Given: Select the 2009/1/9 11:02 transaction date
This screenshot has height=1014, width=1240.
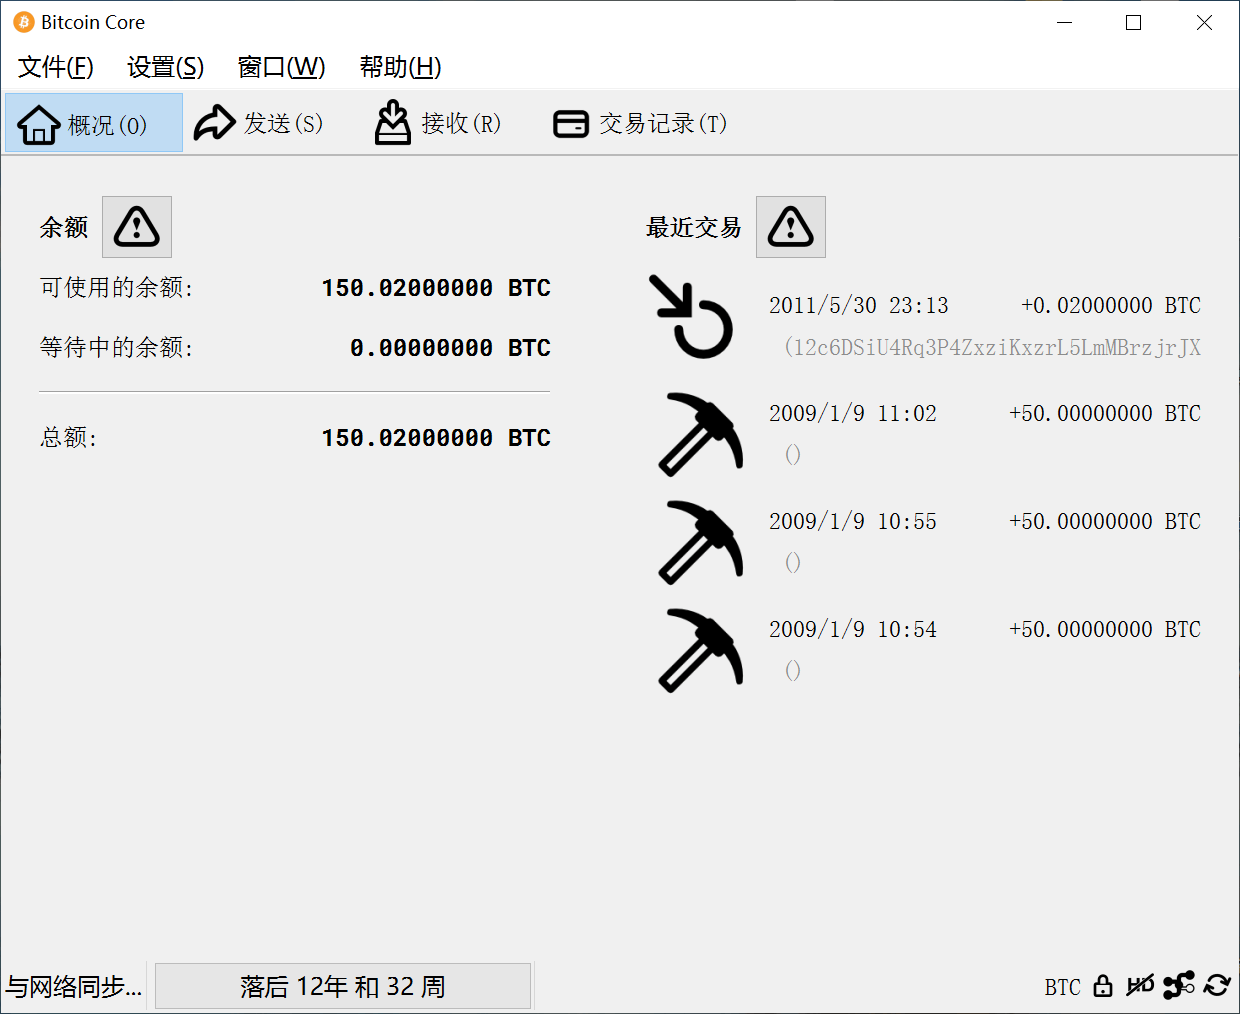Looking at the screenshot, I should (x=853, y=413).
